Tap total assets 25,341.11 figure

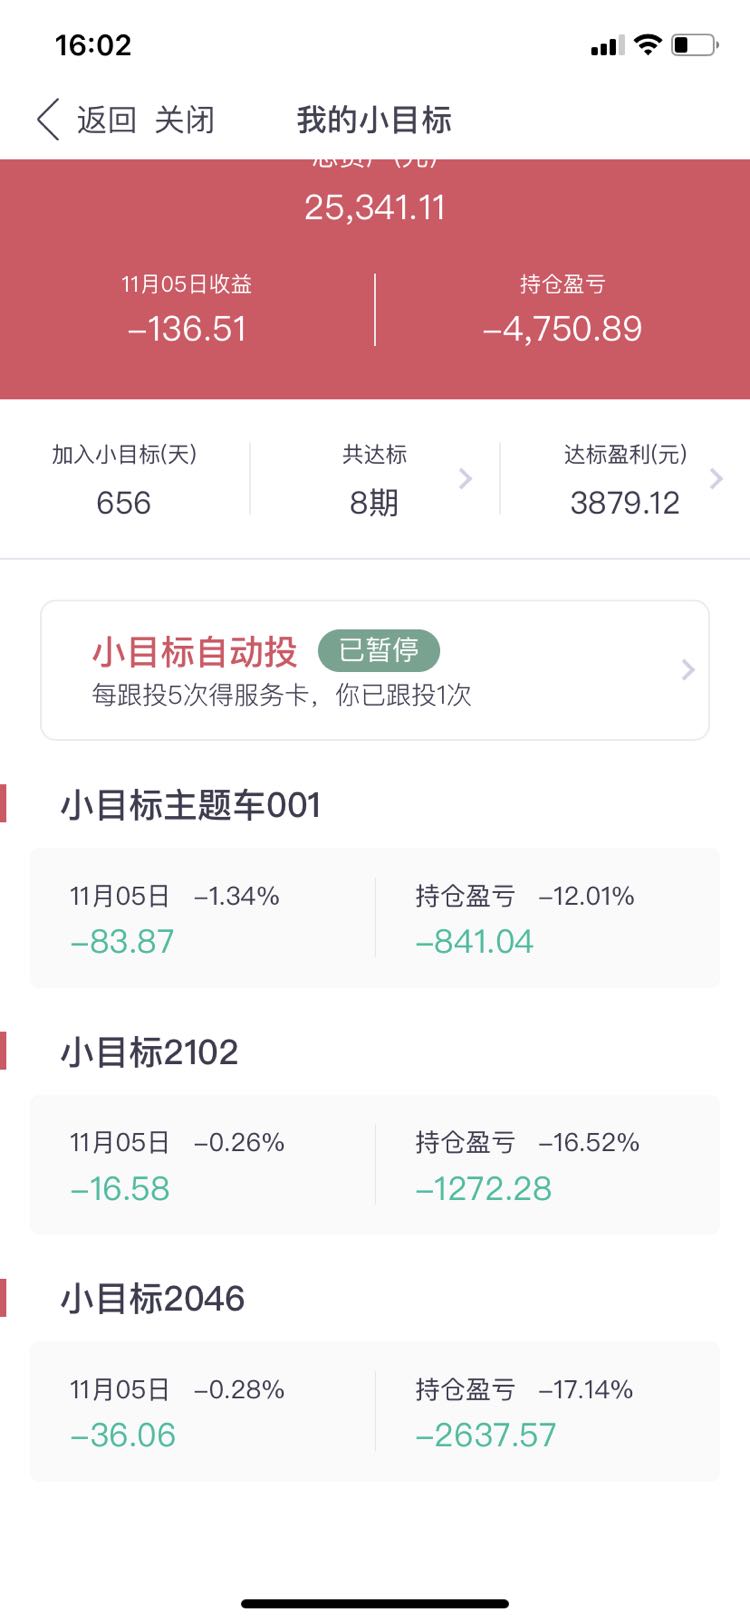click(375, 207)
